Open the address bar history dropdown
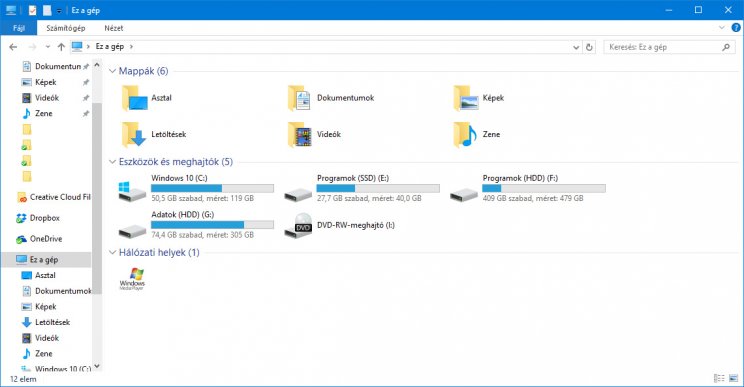This screenshot has height=387, width=744. 576,47
